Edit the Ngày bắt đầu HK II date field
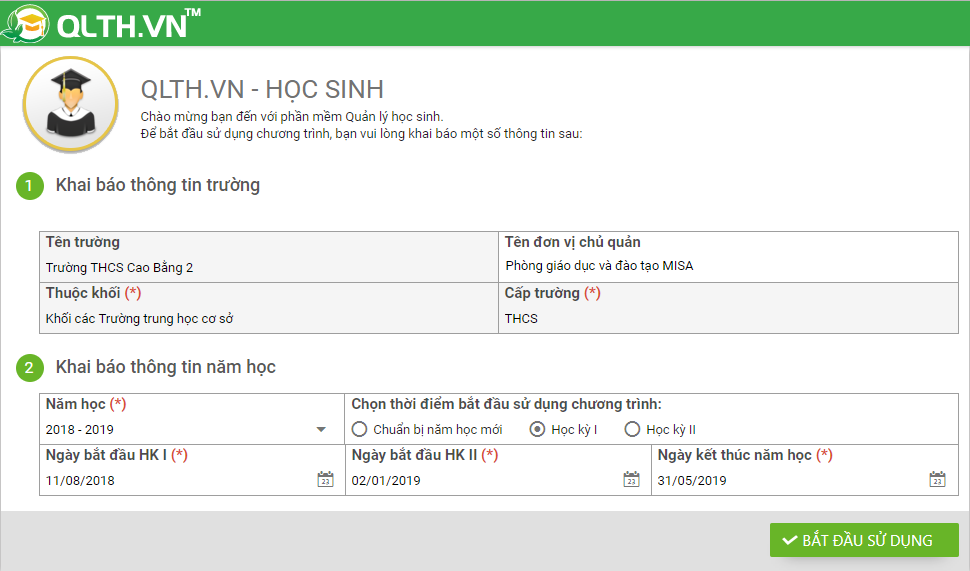 480,481
